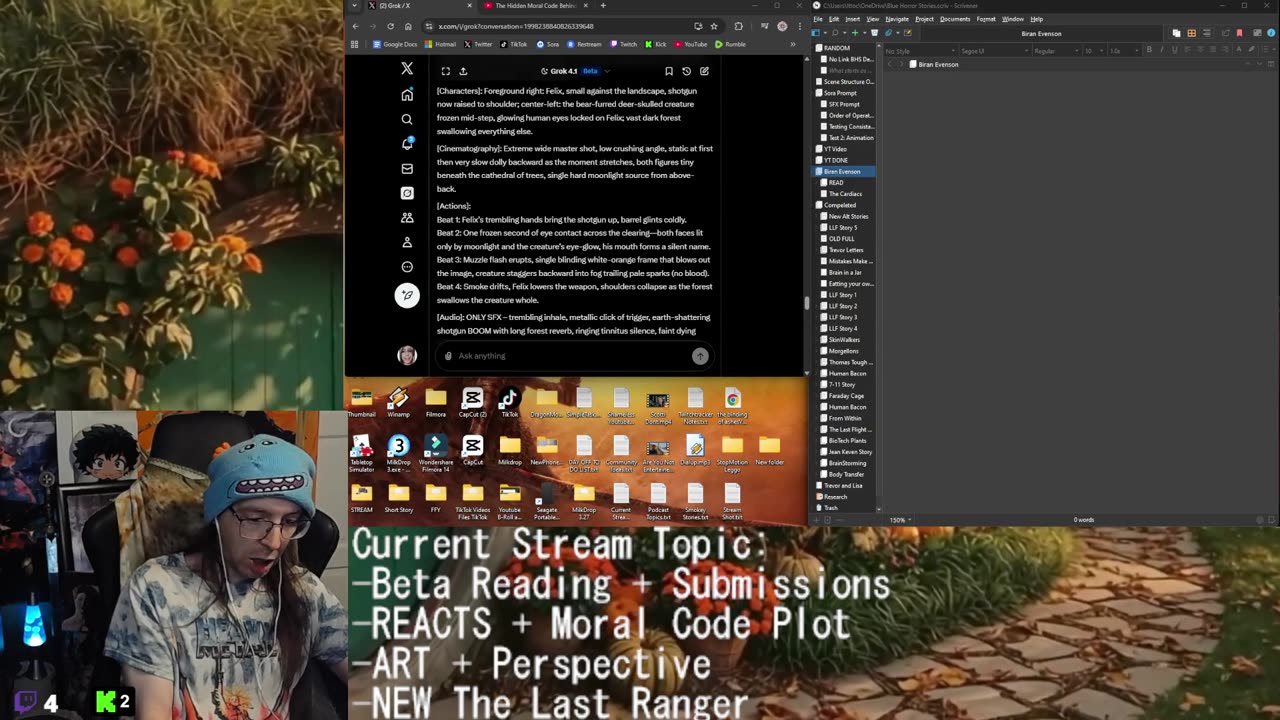Viewport: 1280px width, 720px height.
Task: Bookmark the Grok conversation
Action: [x=669, y=71]
